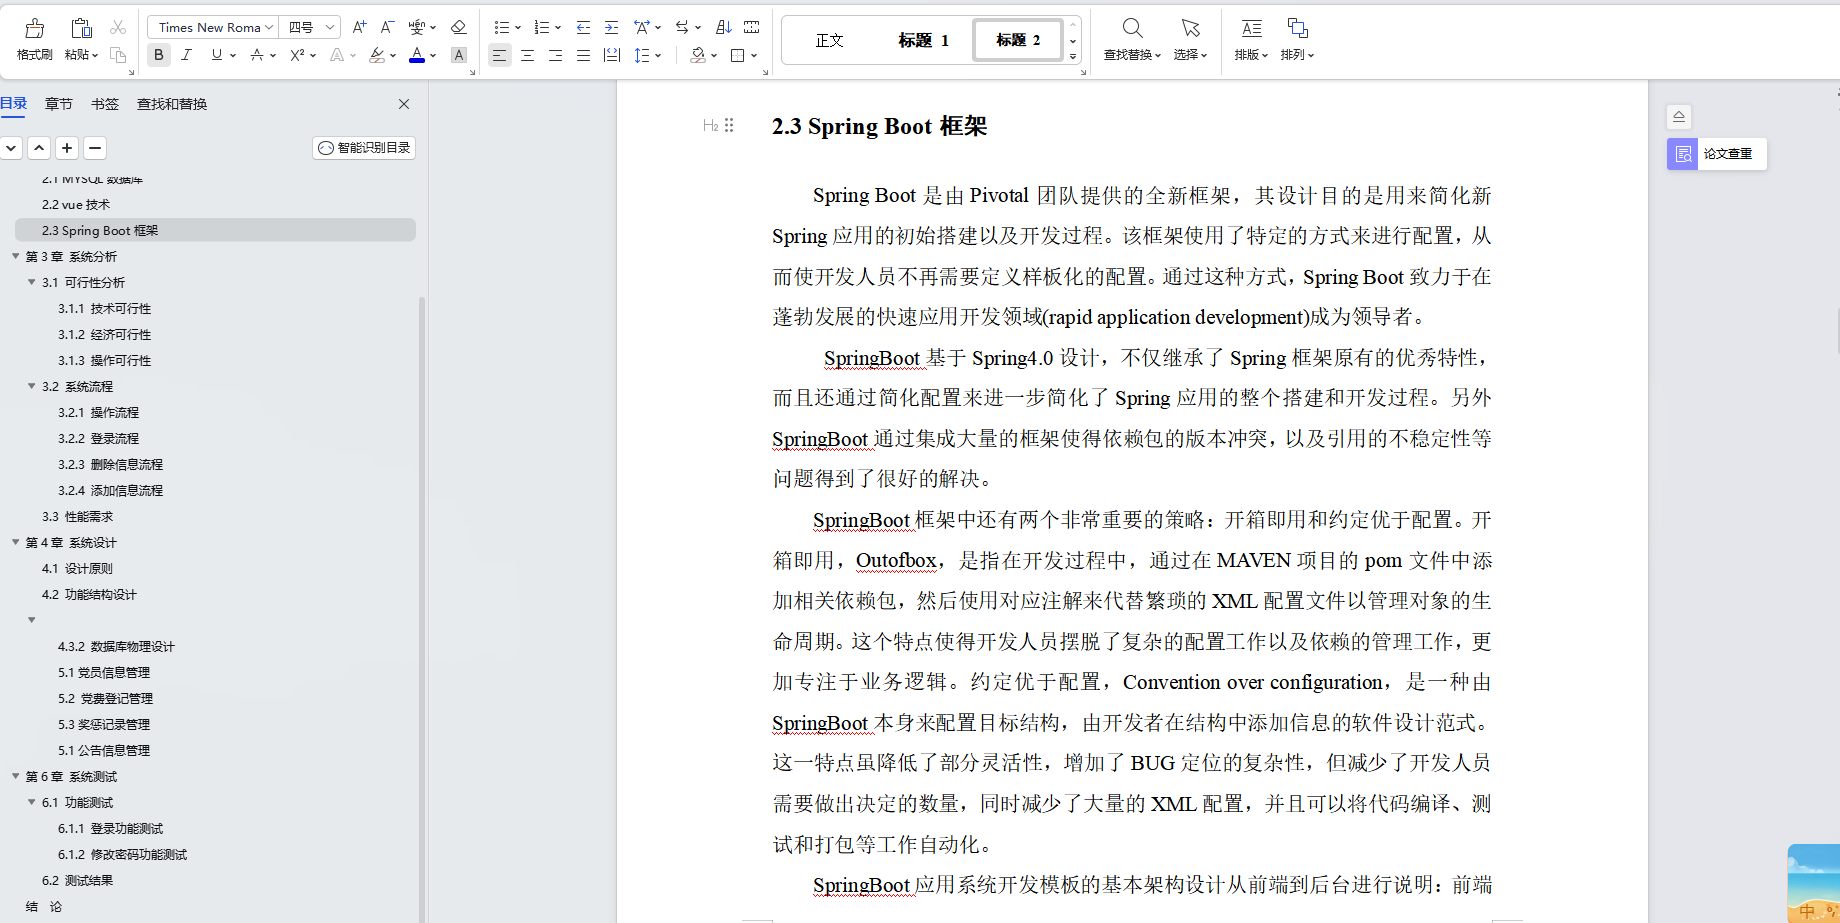1840x923 pixels.
Task: Decrease font size with A- icon
Action: tap(387, 27)
